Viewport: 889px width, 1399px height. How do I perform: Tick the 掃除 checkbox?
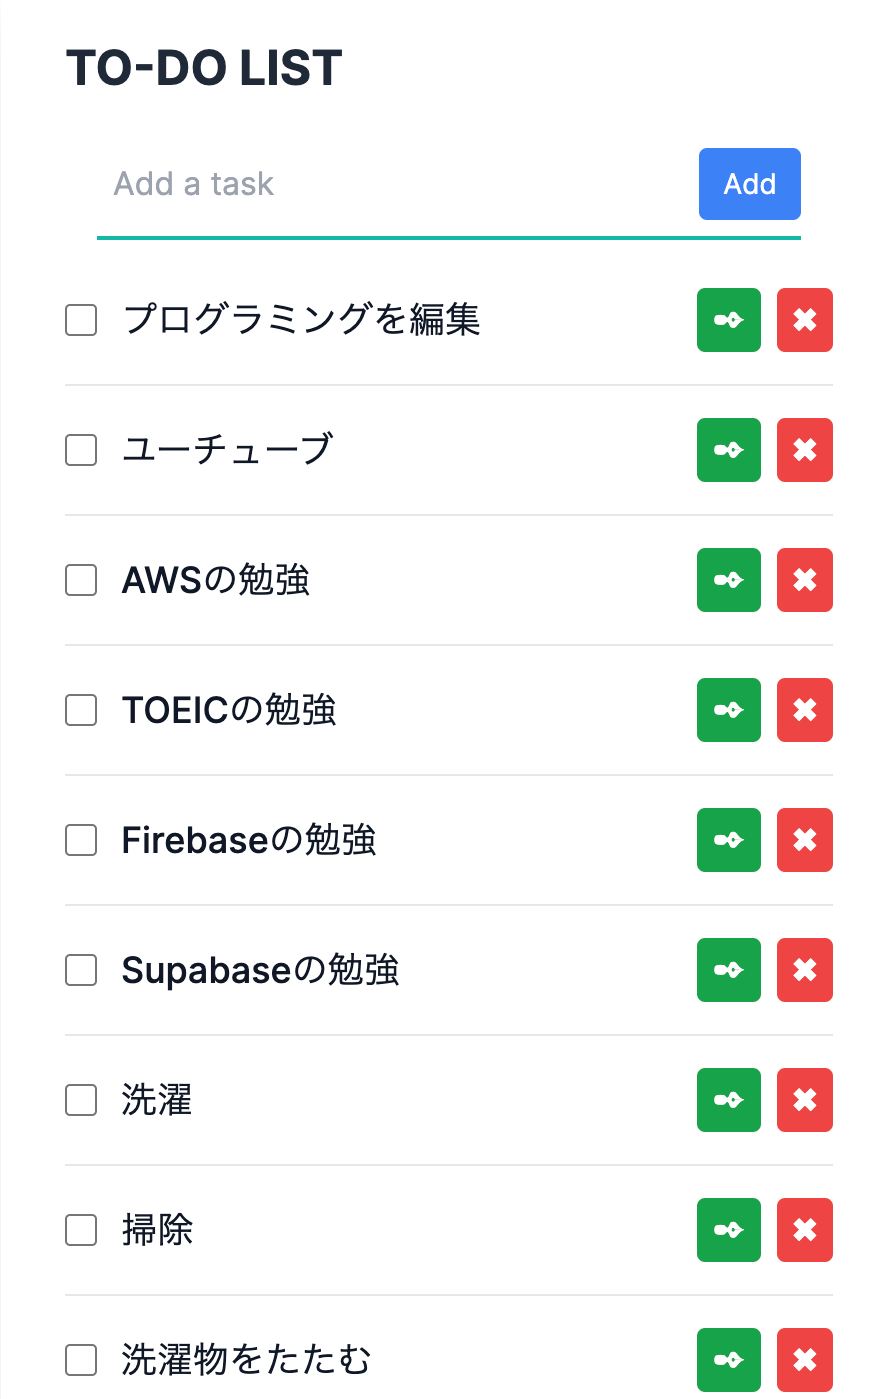[x=81, y=1230]
